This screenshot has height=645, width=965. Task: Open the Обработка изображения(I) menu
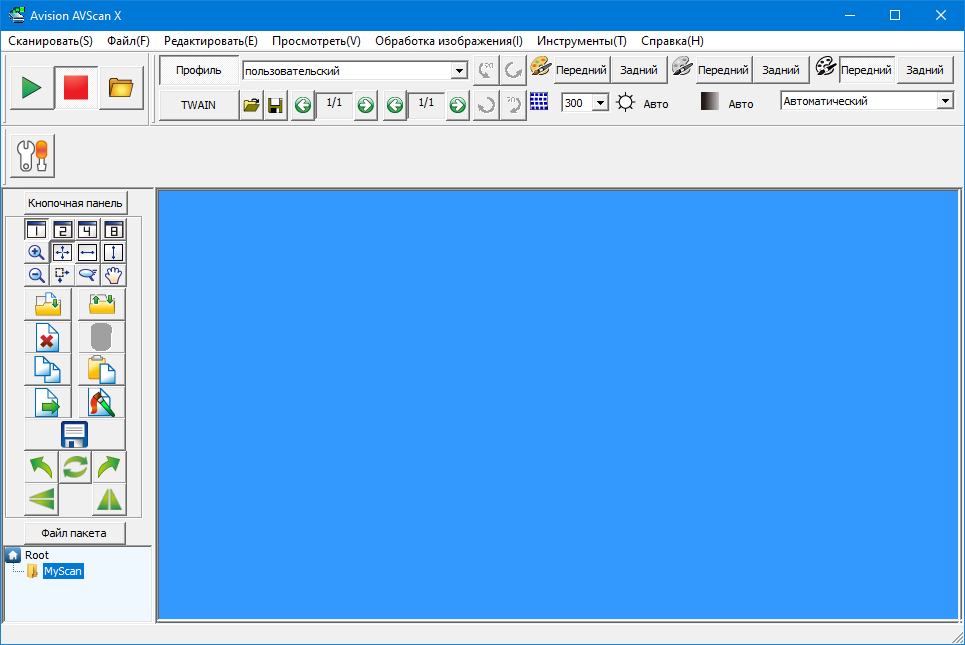[449, 41]
